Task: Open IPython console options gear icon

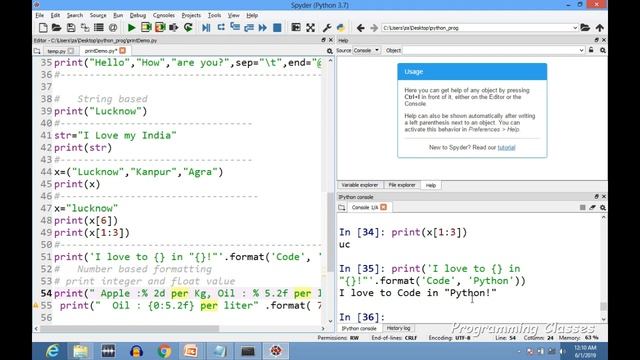Action: (603, 207)
